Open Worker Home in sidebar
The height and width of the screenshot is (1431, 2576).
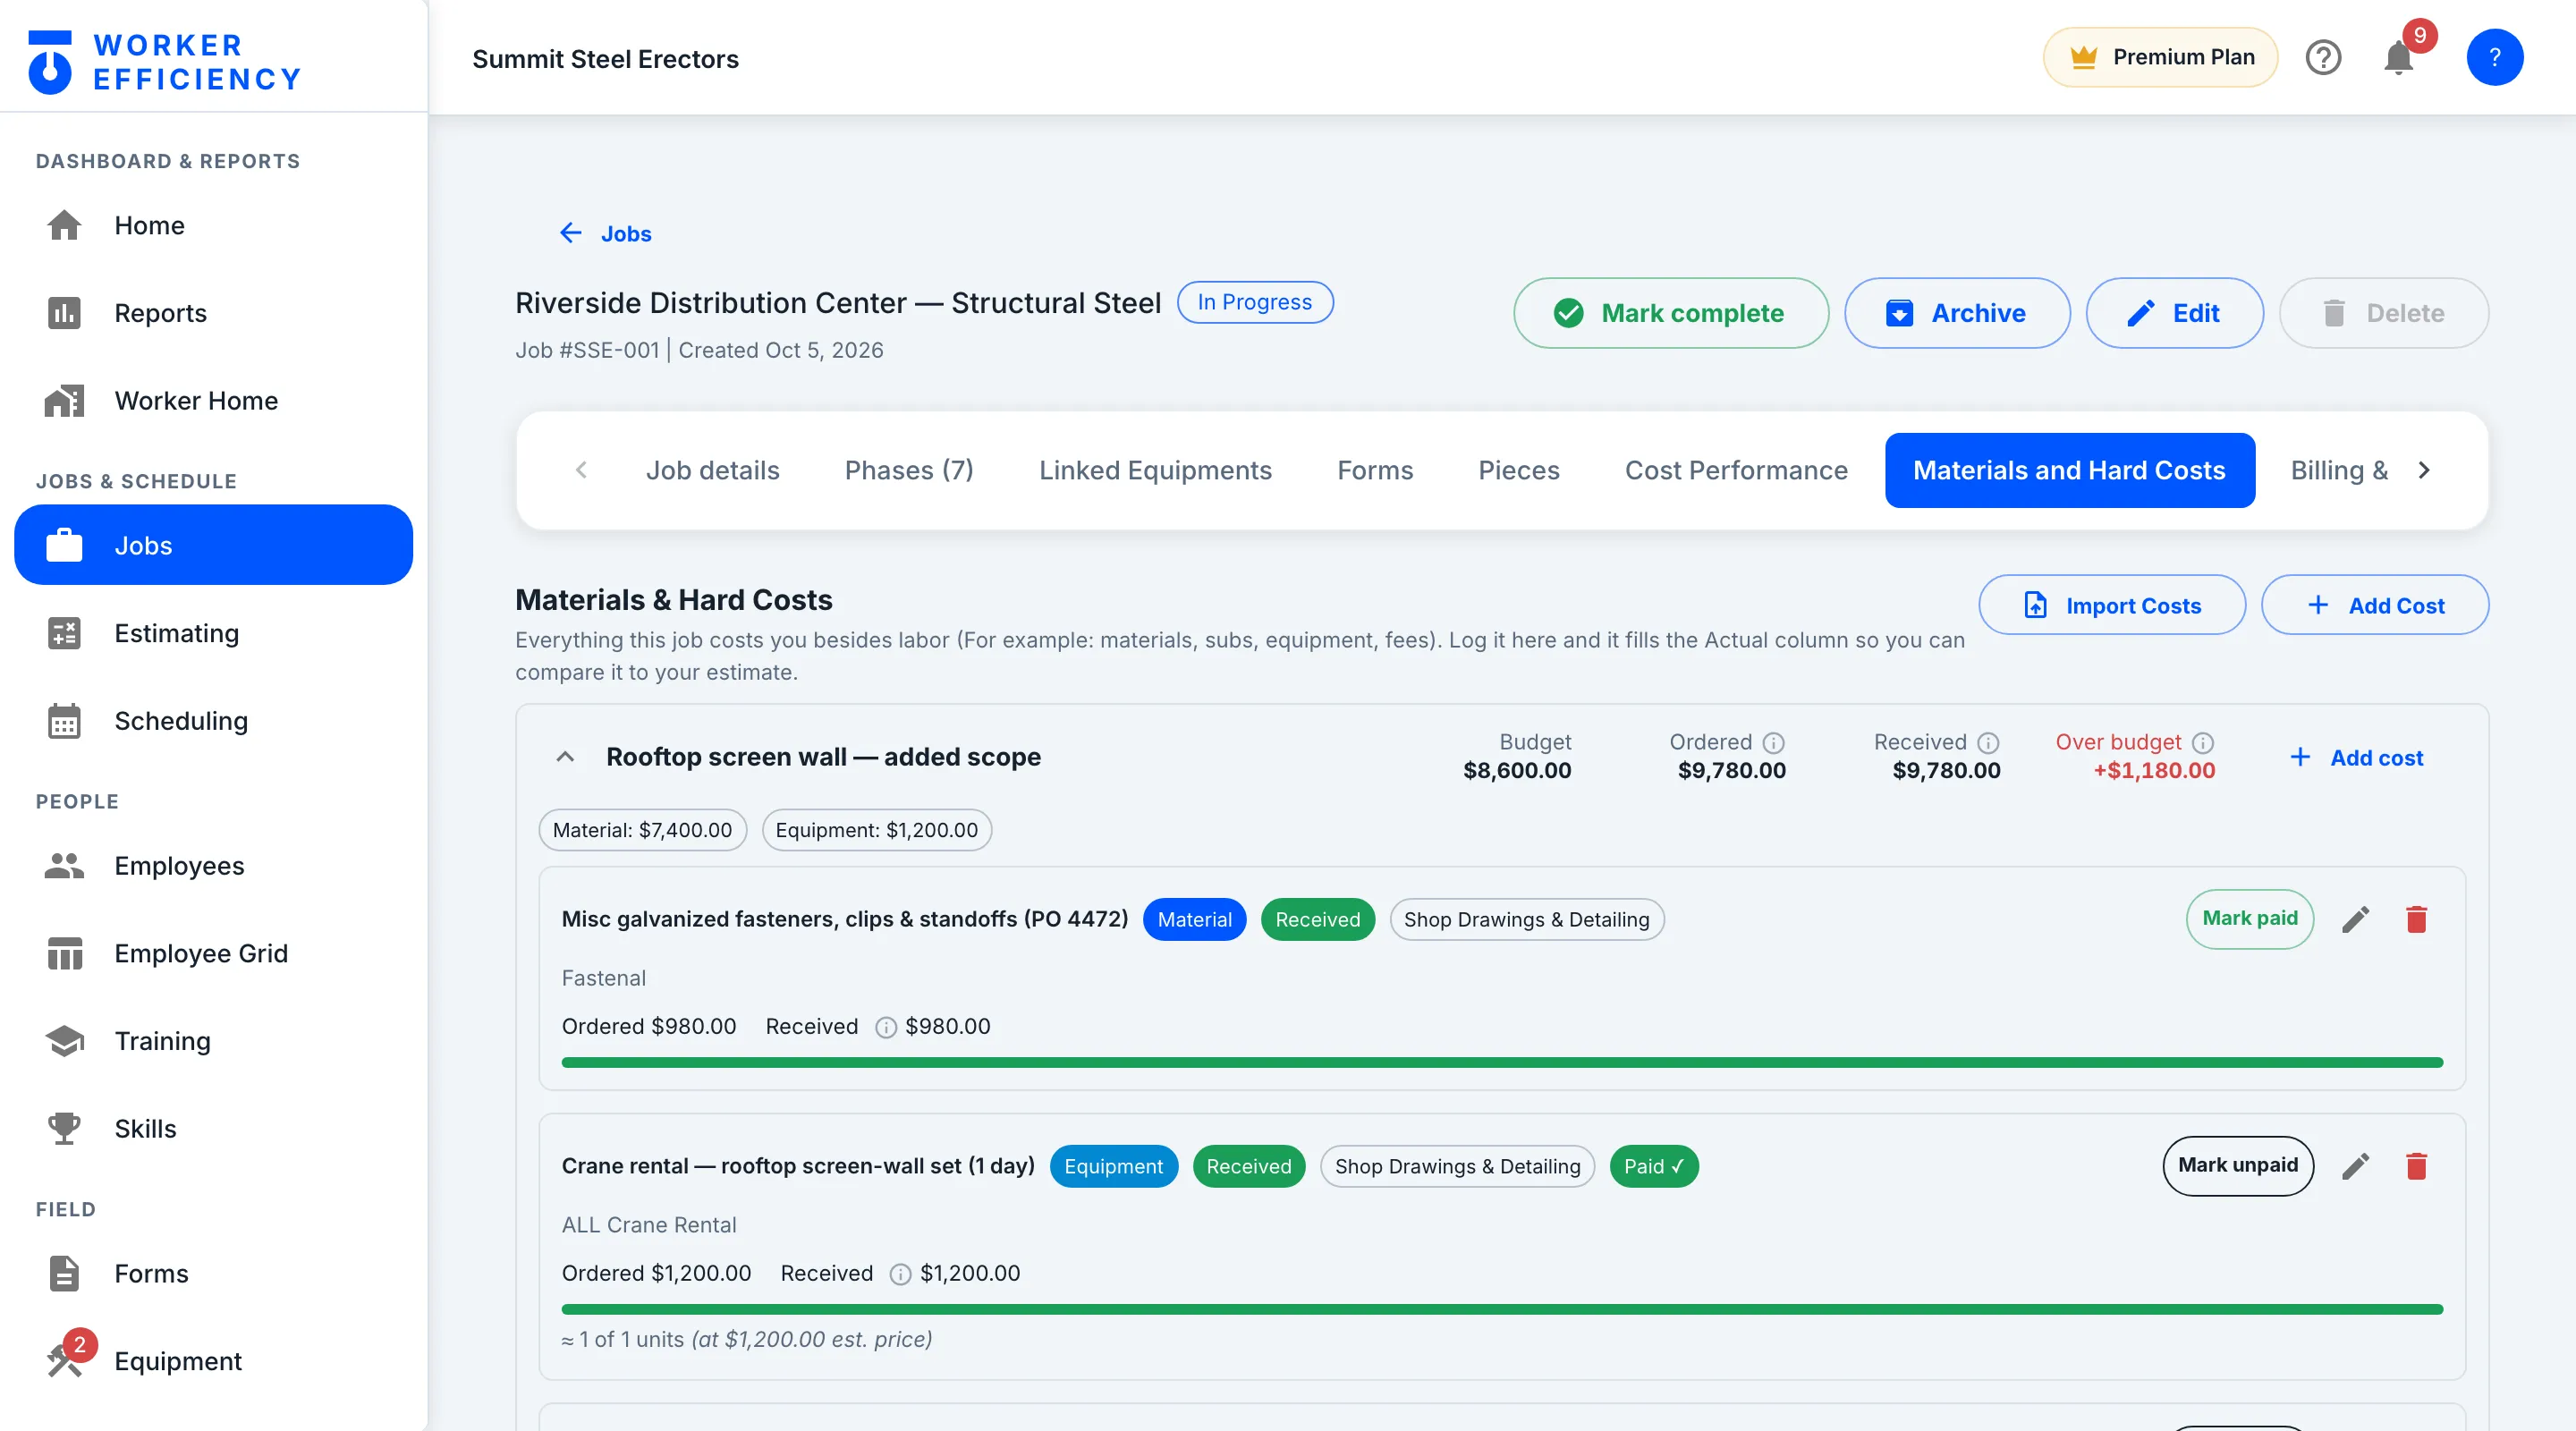213,401
